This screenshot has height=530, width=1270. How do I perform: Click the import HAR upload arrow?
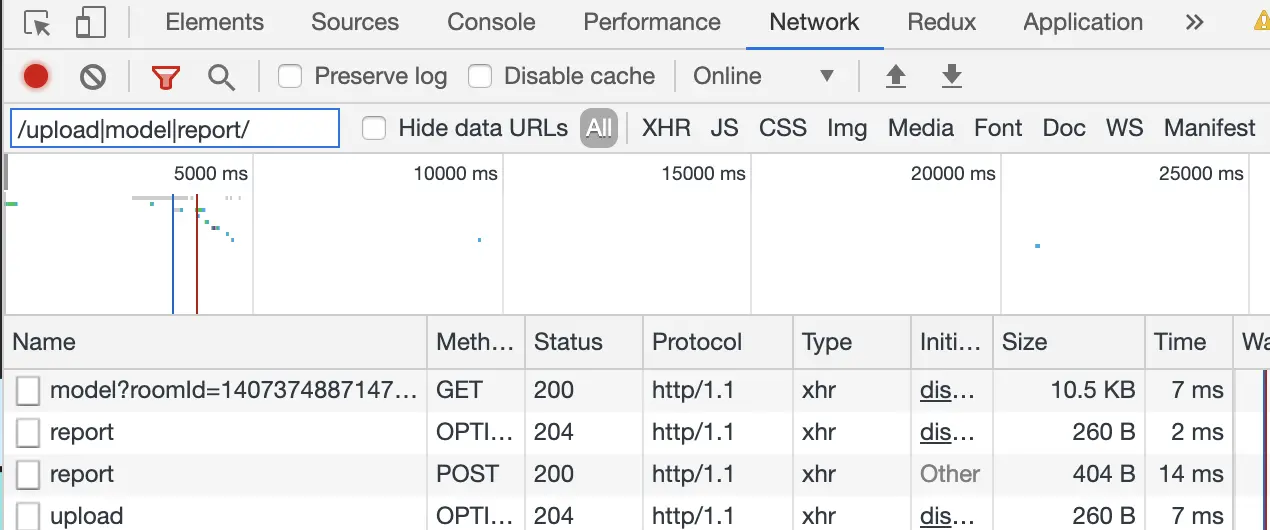896,77
